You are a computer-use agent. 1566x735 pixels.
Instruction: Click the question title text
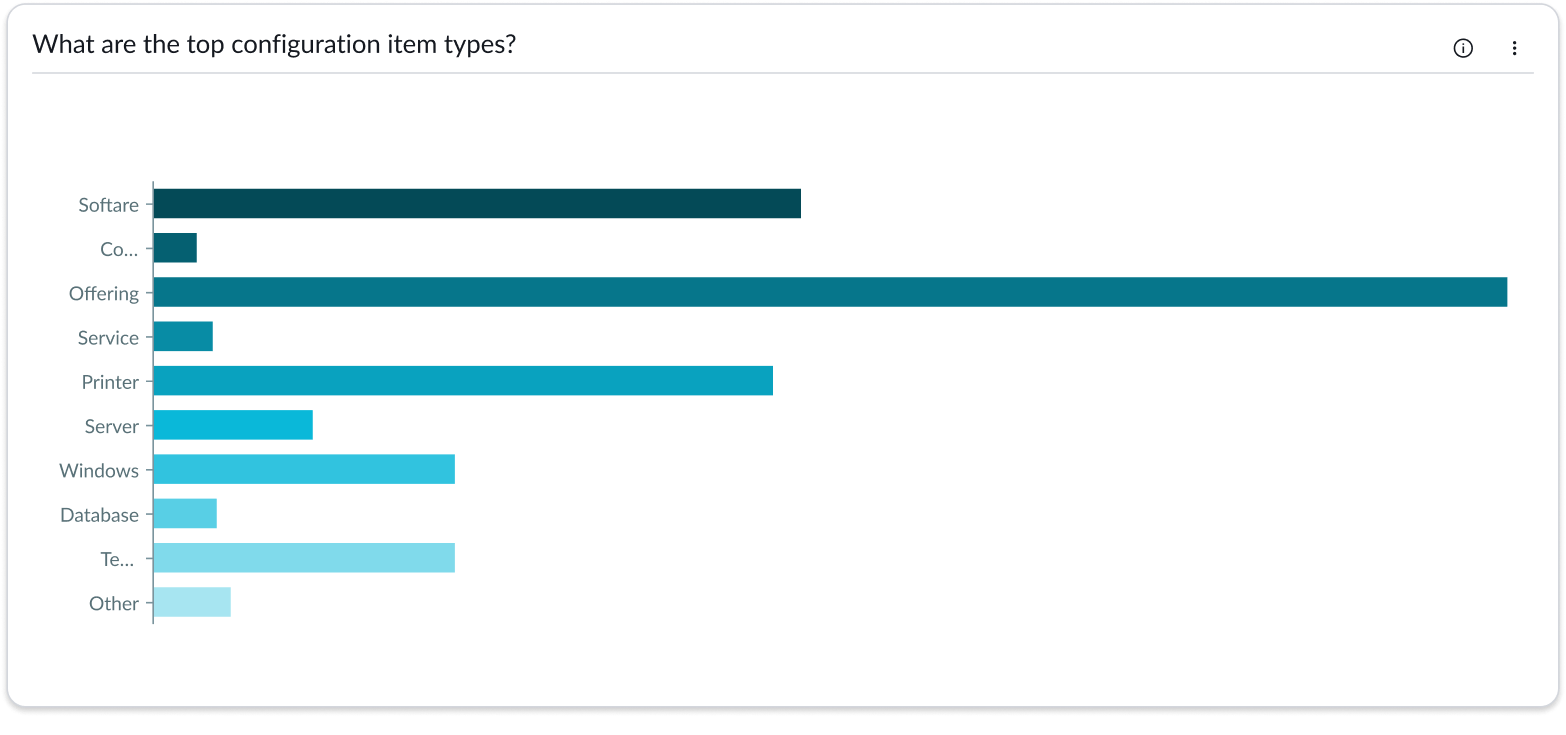pos(274,44)
